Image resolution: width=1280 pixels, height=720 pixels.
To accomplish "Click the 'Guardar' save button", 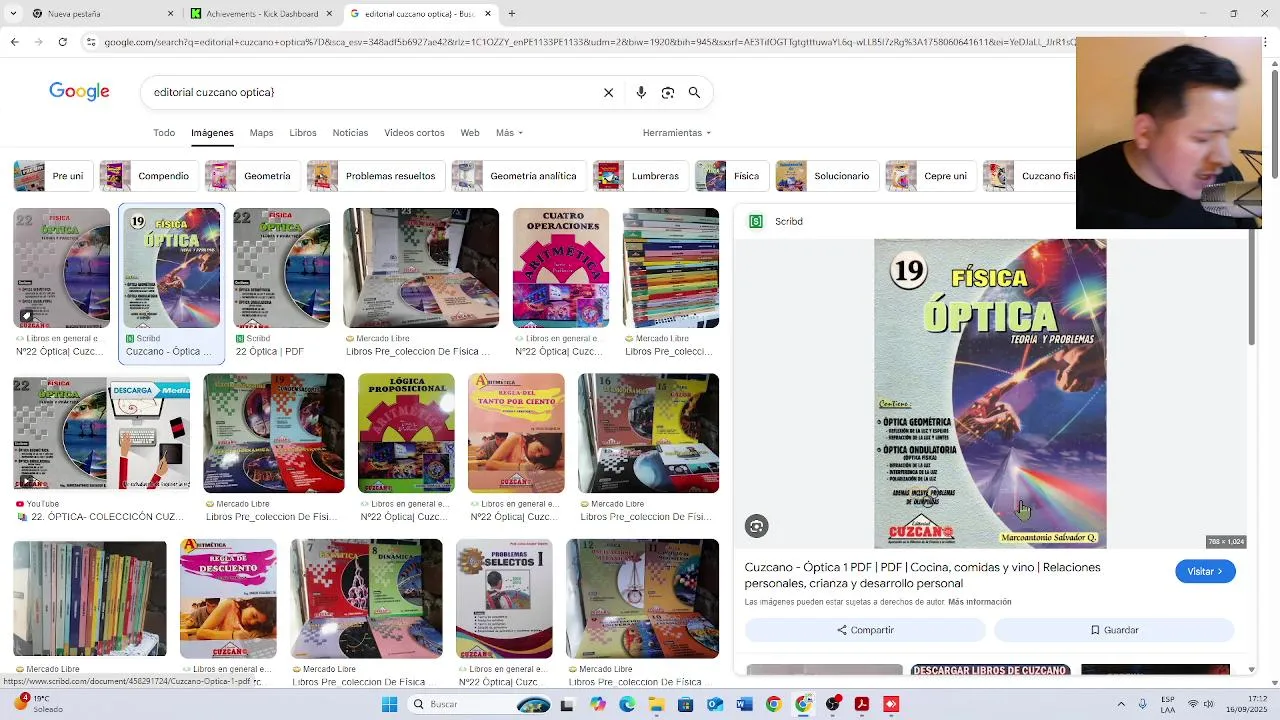I will coord(1114,630).
